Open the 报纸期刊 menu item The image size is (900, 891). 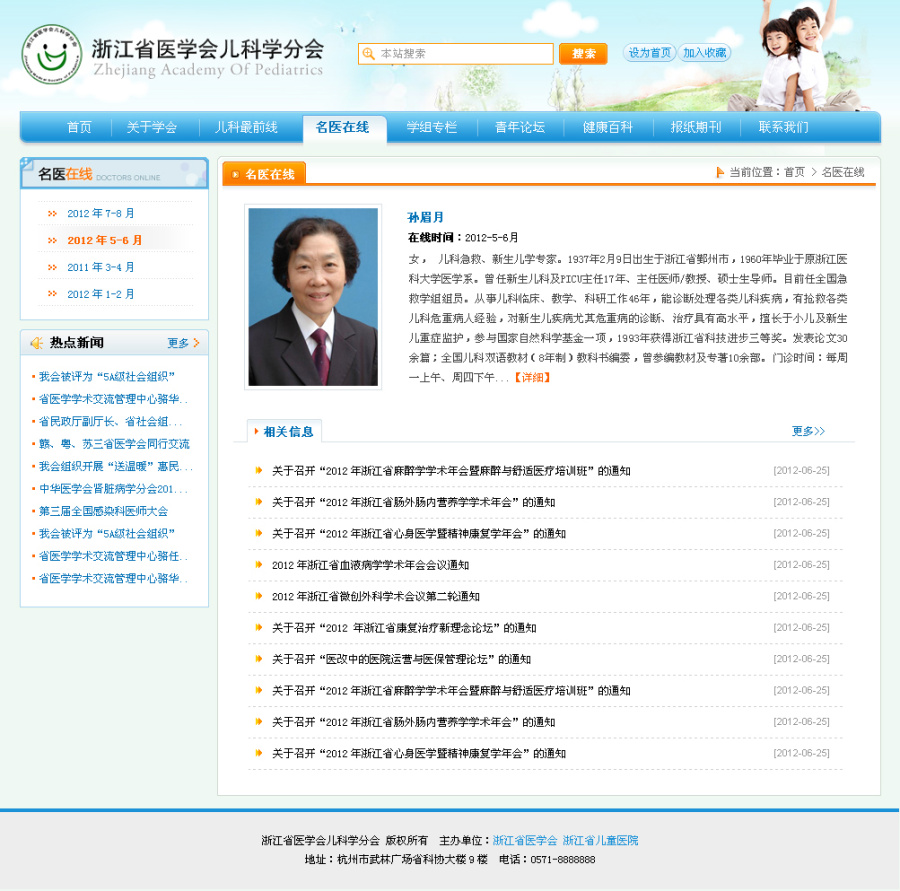695,128
